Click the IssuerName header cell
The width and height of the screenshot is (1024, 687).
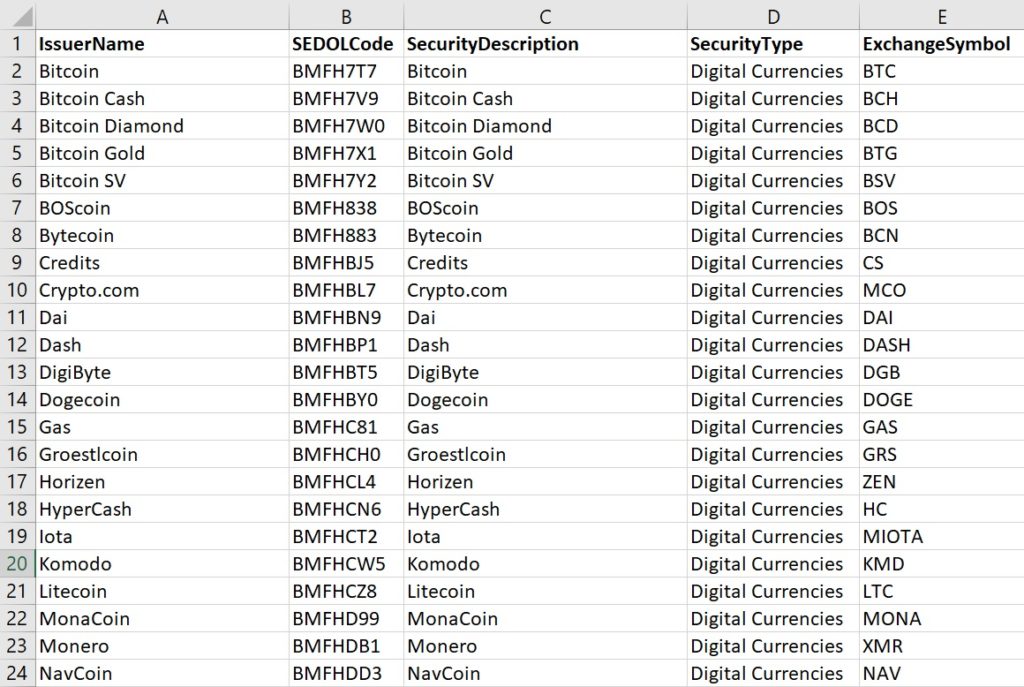tap(162, 44)
